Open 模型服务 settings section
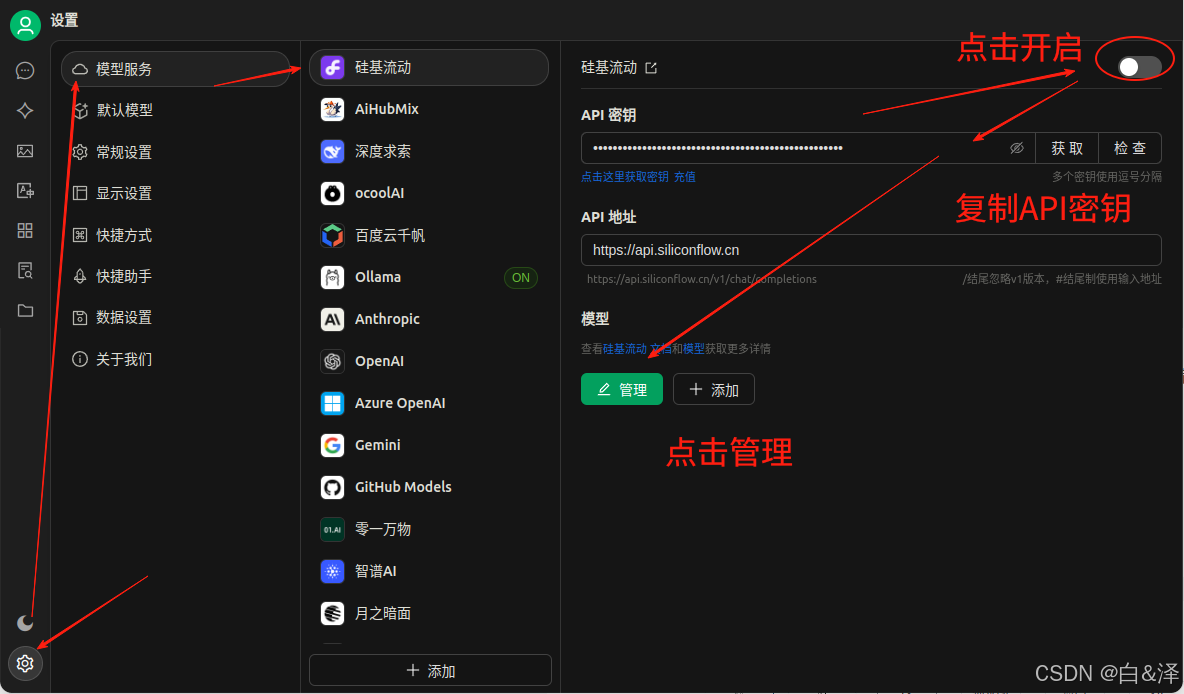The height and width of the screenshot is (694, 1184). pos(175,69)
